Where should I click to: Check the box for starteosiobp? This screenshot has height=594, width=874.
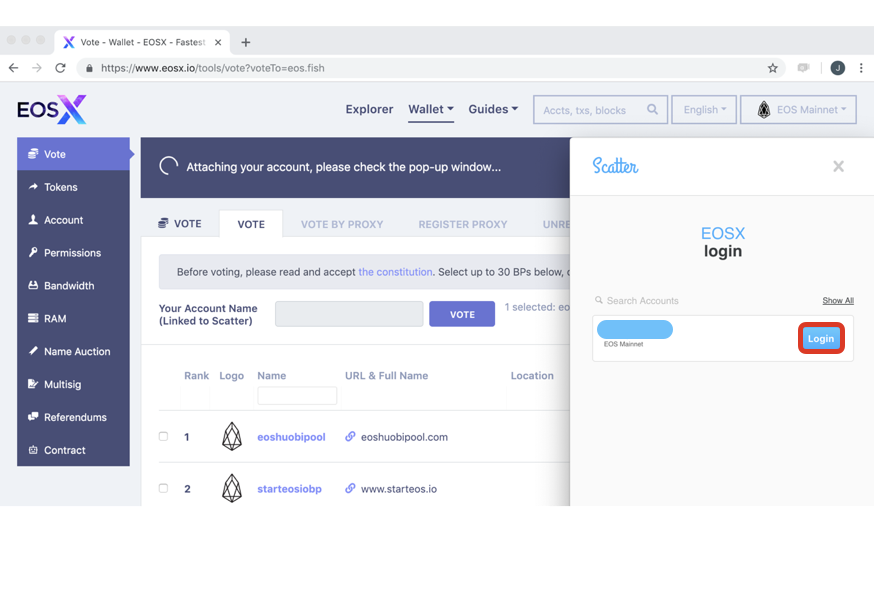tap(163, 488)
